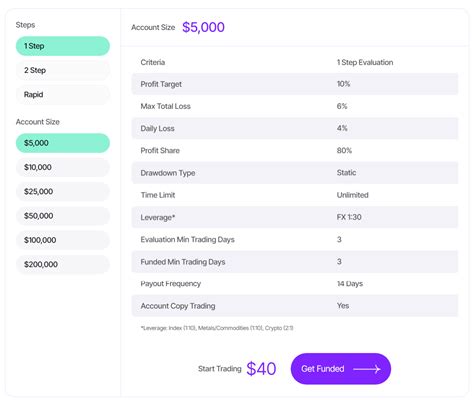Image resolution: width=474 pixels, height=401 pixels.
Task: Click the Max Total Loss row
Action: [295, 106]
